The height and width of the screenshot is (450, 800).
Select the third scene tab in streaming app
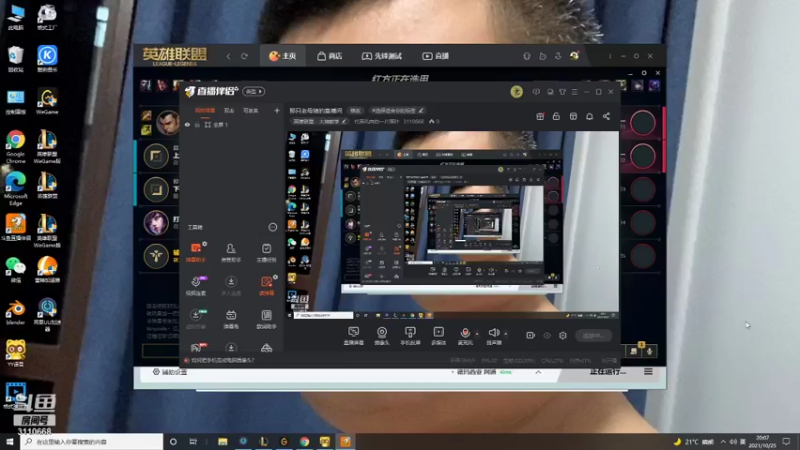point(251,111)
